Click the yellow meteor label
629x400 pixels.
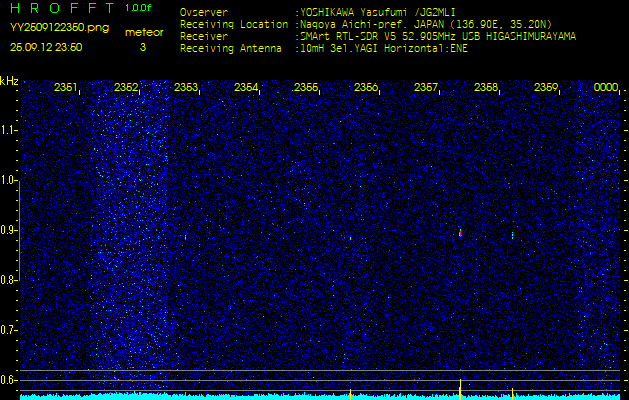(x=143, y=32)
